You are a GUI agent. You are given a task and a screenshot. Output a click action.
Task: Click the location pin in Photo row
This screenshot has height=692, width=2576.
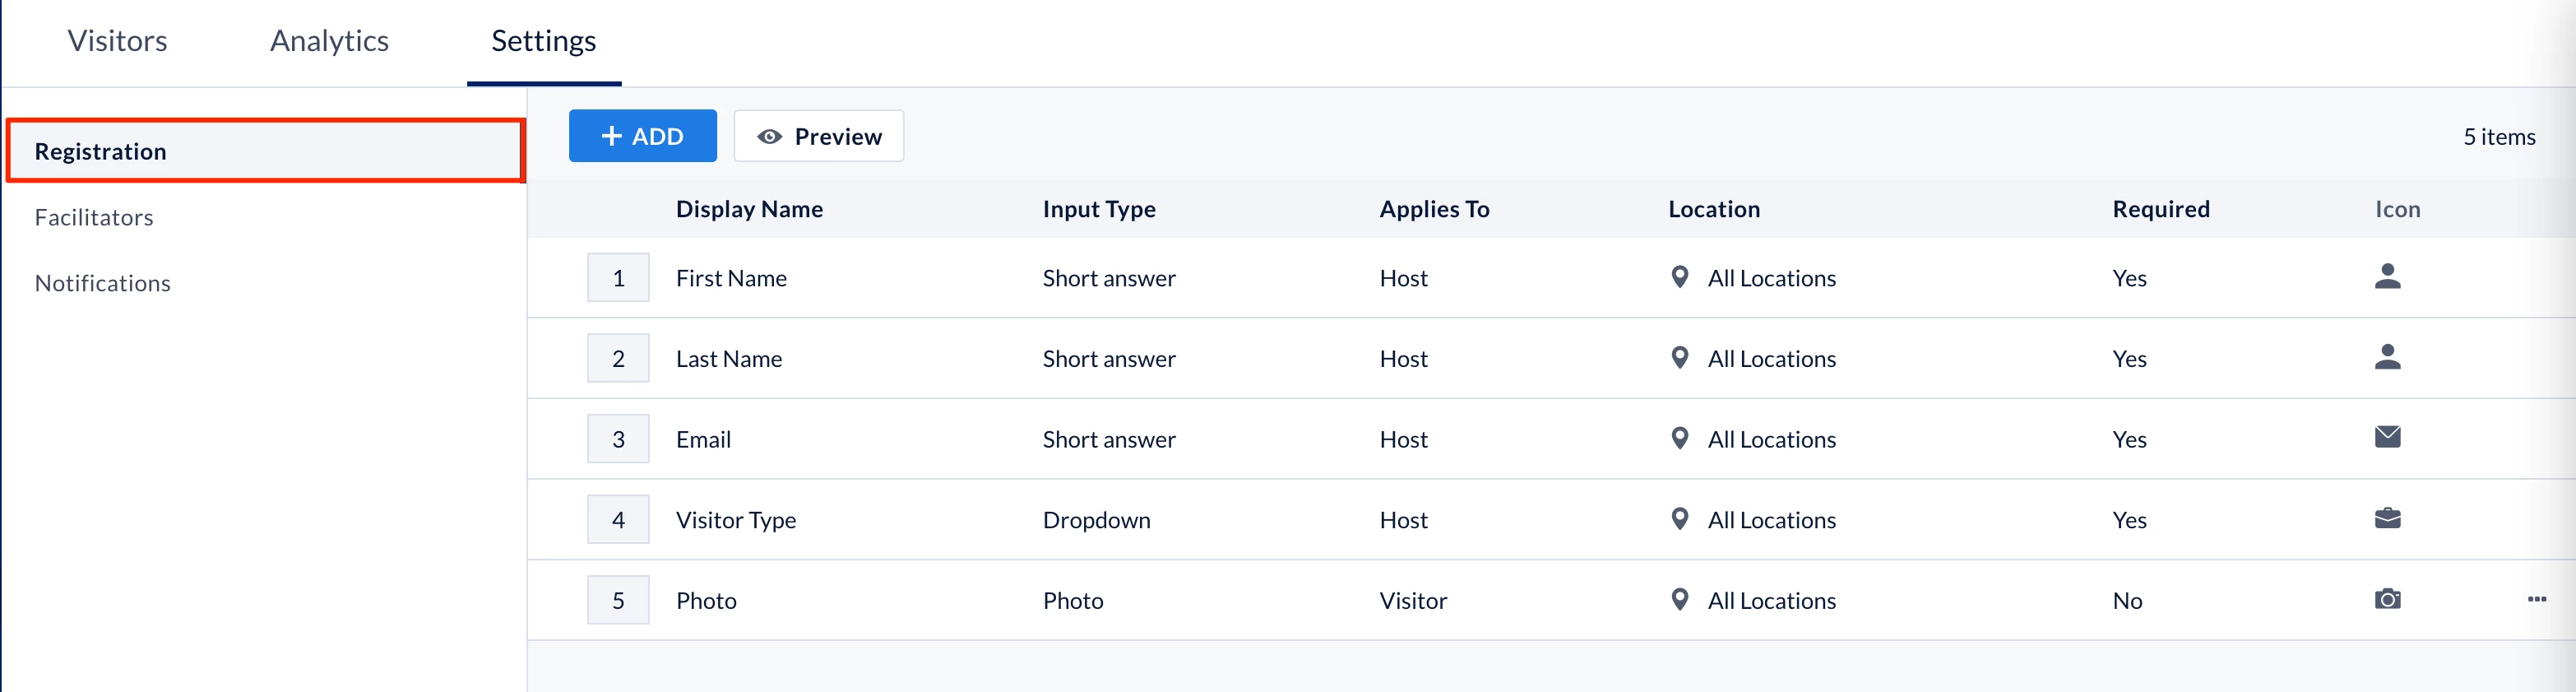1680,600
